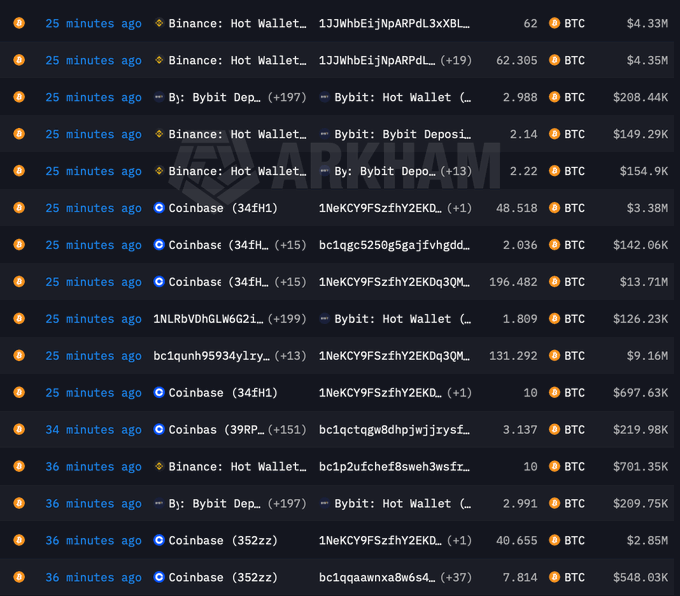Click the Coinbase logo in the $697.63K row

click(x=159, y=392)
